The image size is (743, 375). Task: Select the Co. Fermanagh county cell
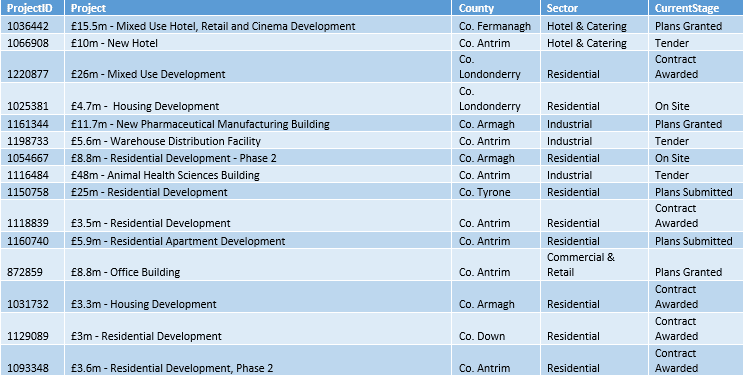[x=496, y=26]
